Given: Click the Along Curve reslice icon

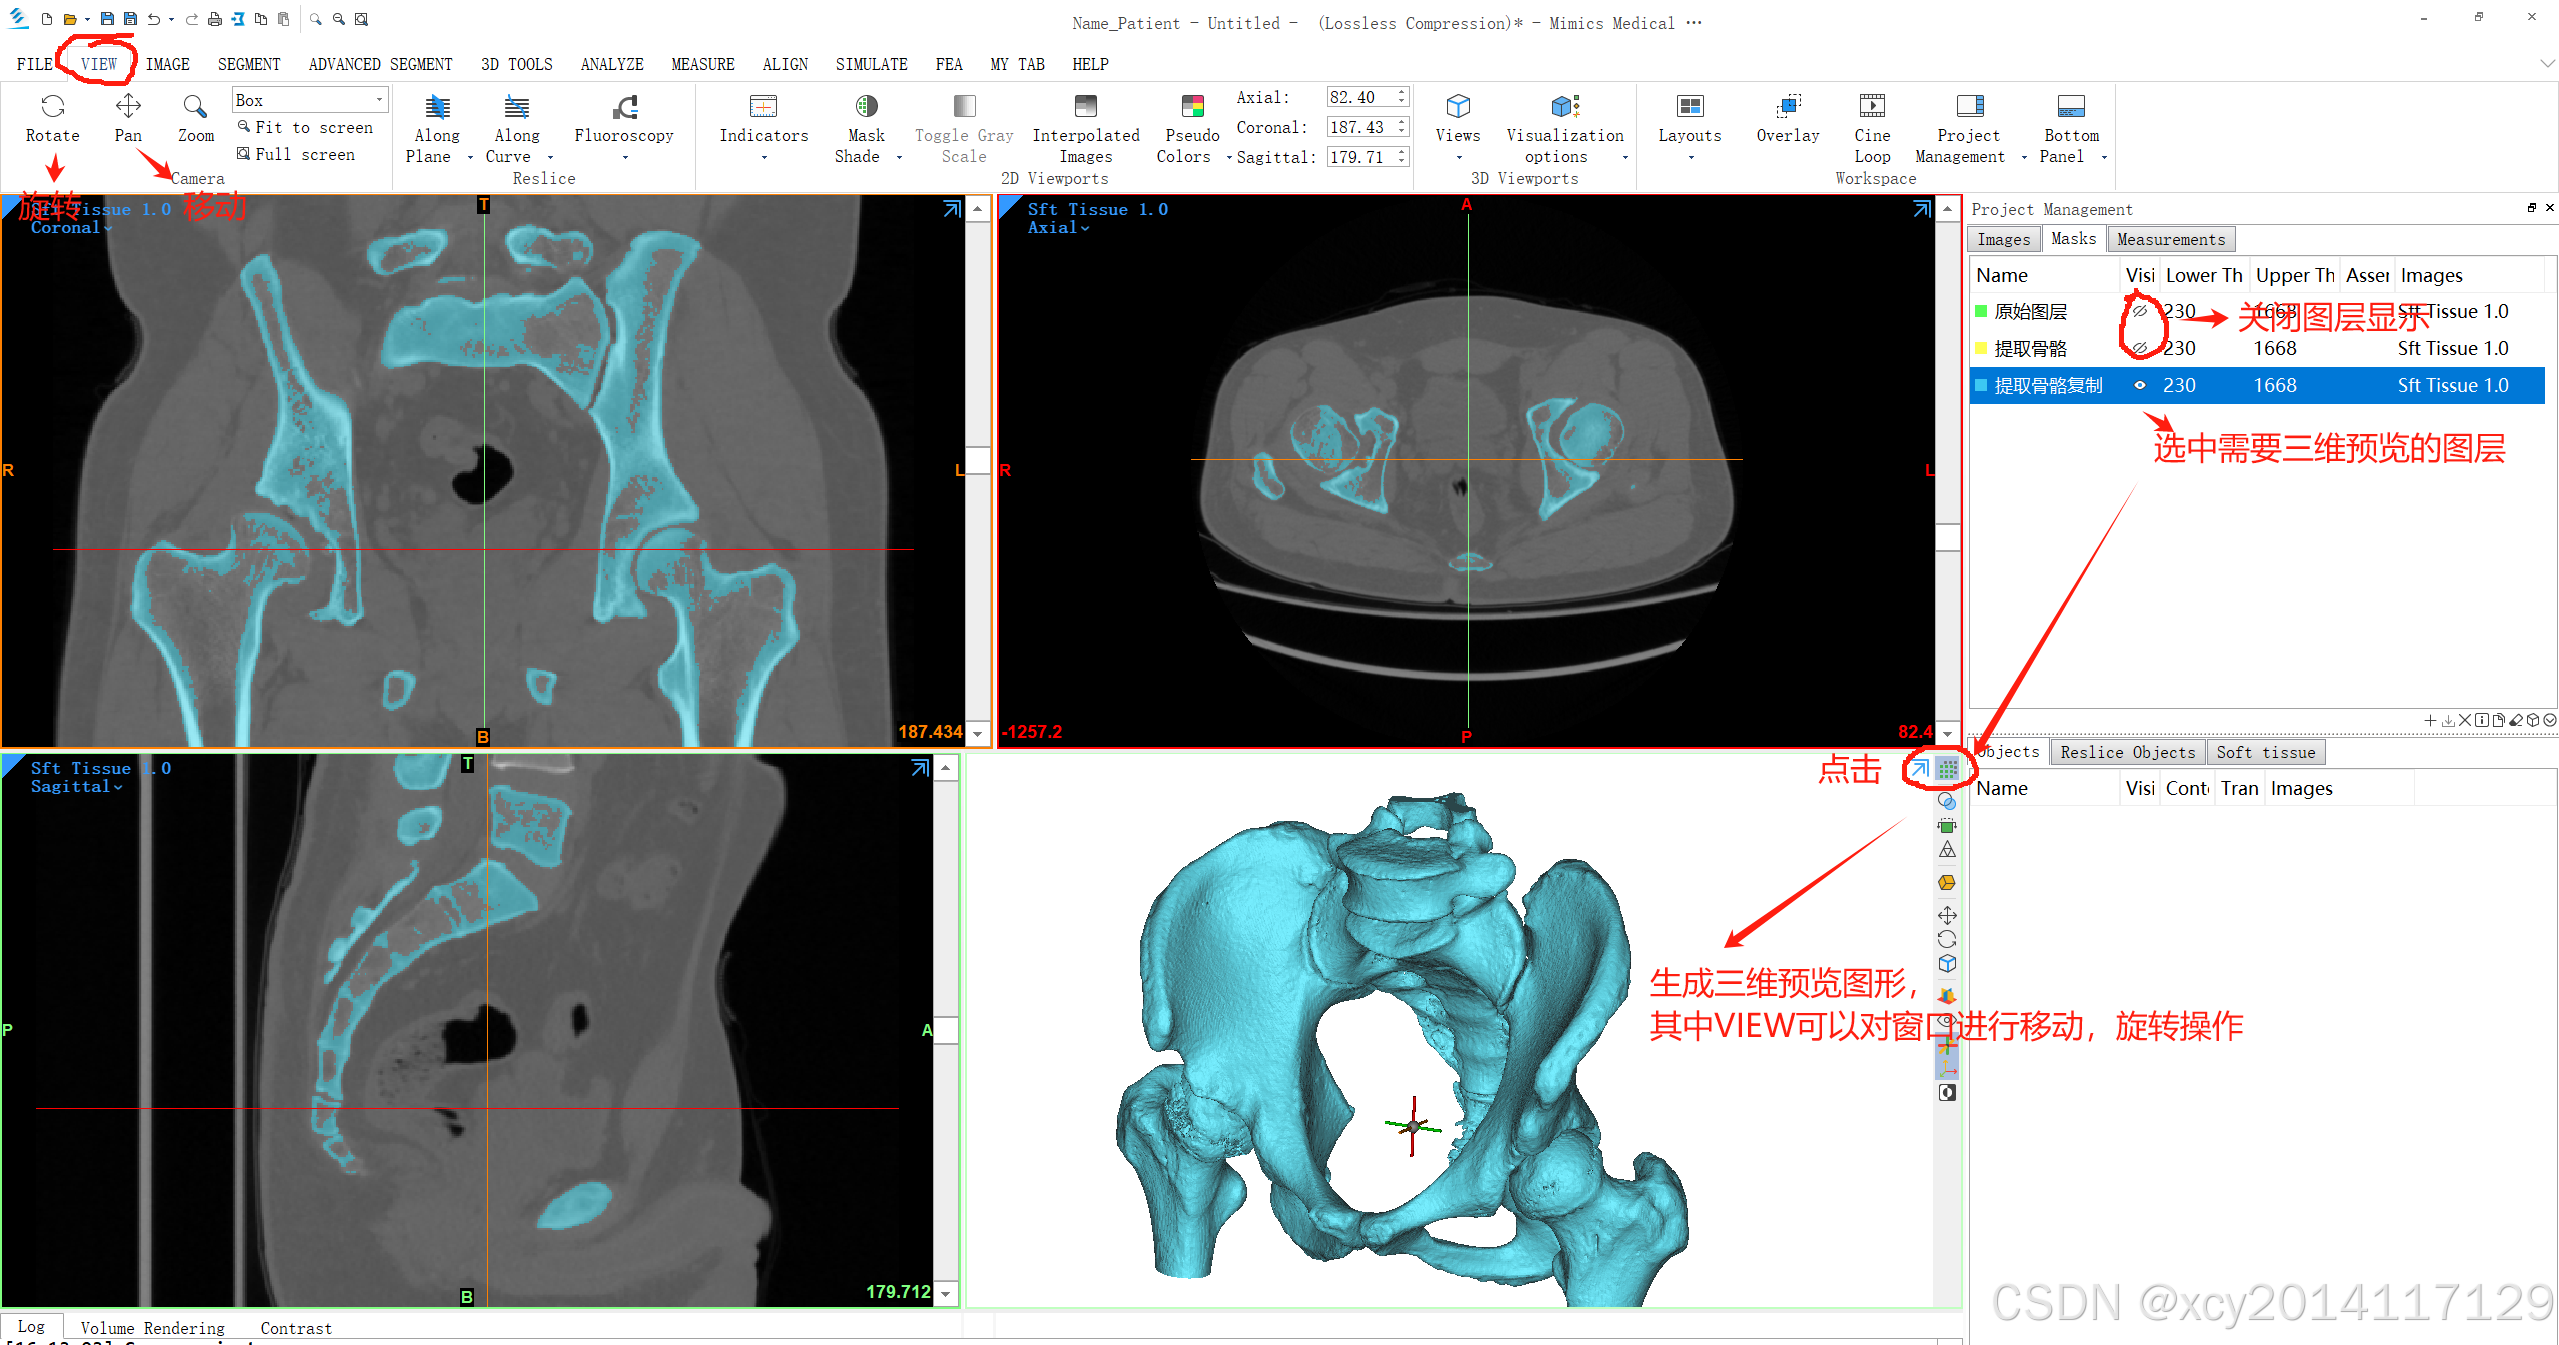Looking at the screenshot, I should [x=517, y=107].
